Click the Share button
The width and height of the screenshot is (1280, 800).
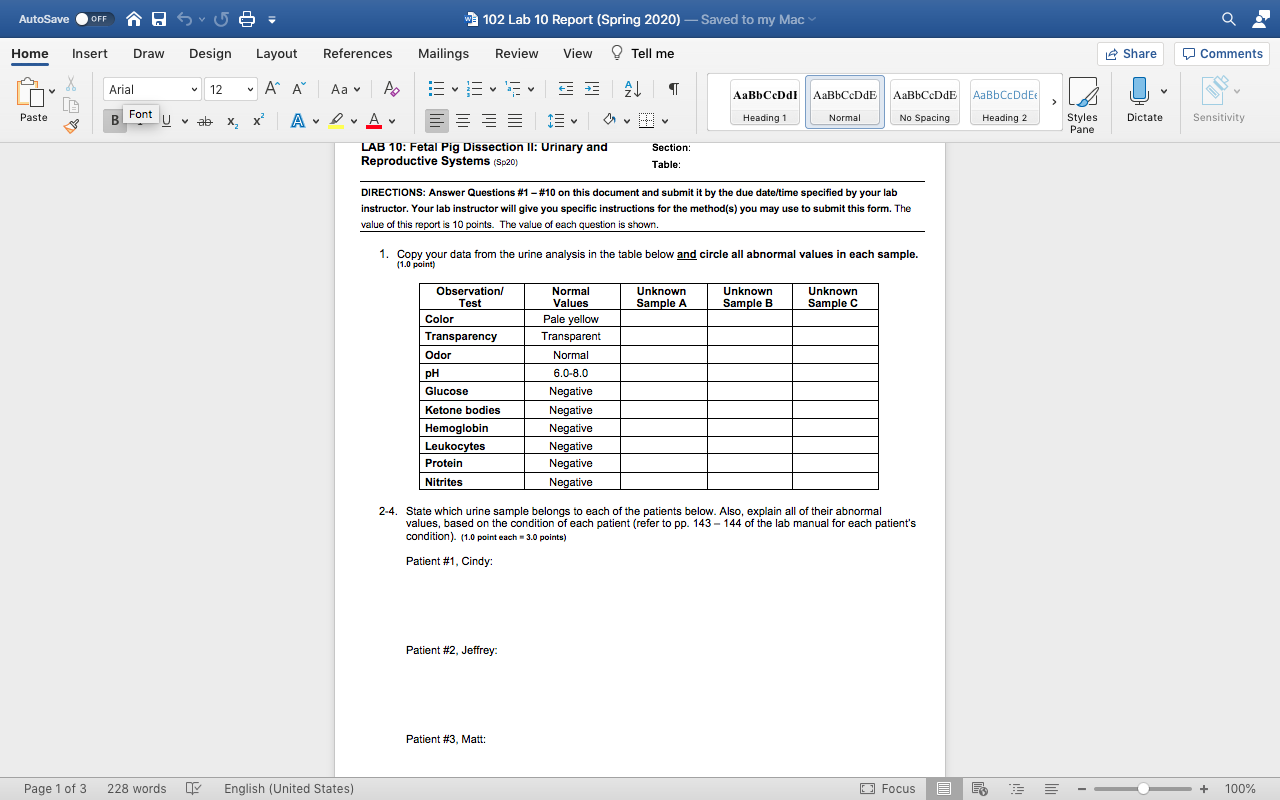(1130, 53)
